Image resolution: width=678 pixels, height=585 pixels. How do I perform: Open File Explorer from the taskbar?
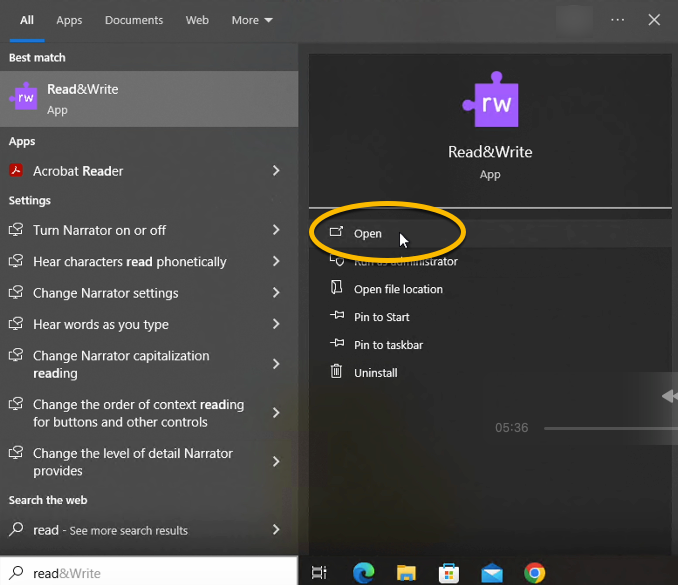tap(406, 572)
